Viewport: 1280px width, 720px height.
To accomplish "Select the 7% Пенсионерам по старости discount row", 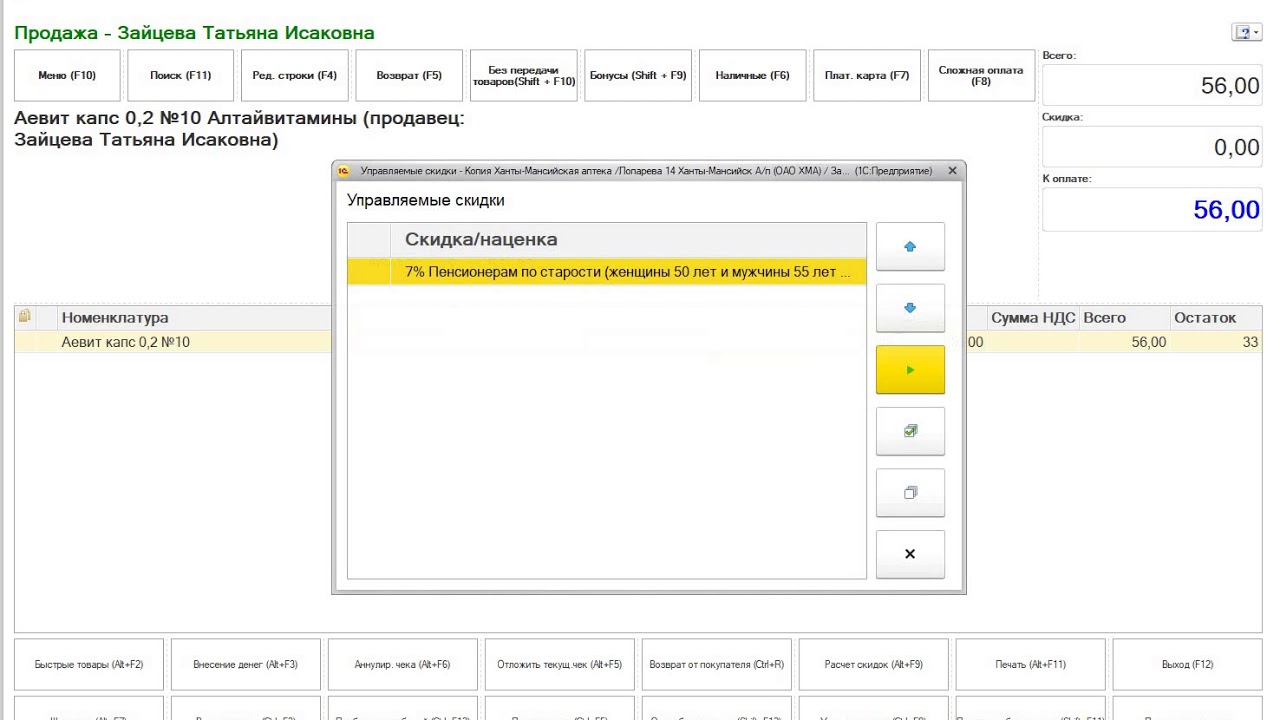I will coord(606,272).
